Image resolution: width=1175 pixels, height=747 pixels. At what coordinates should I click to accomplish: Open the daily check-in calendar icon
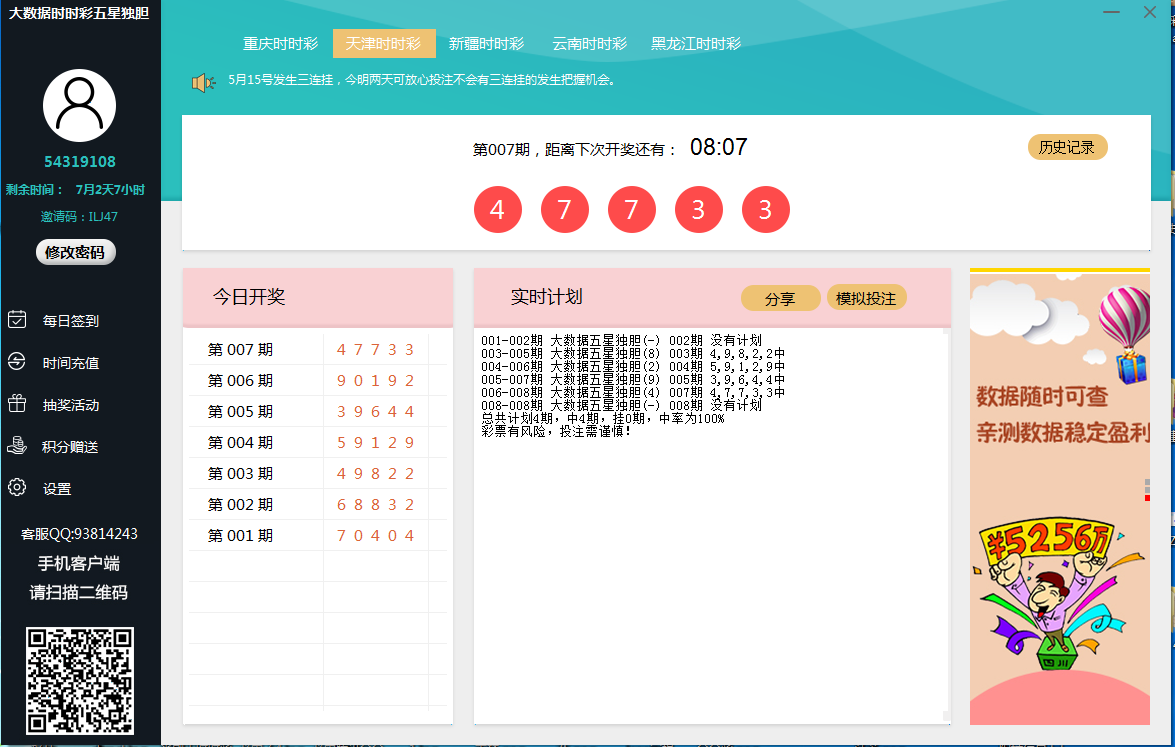(x=16, y=320)
